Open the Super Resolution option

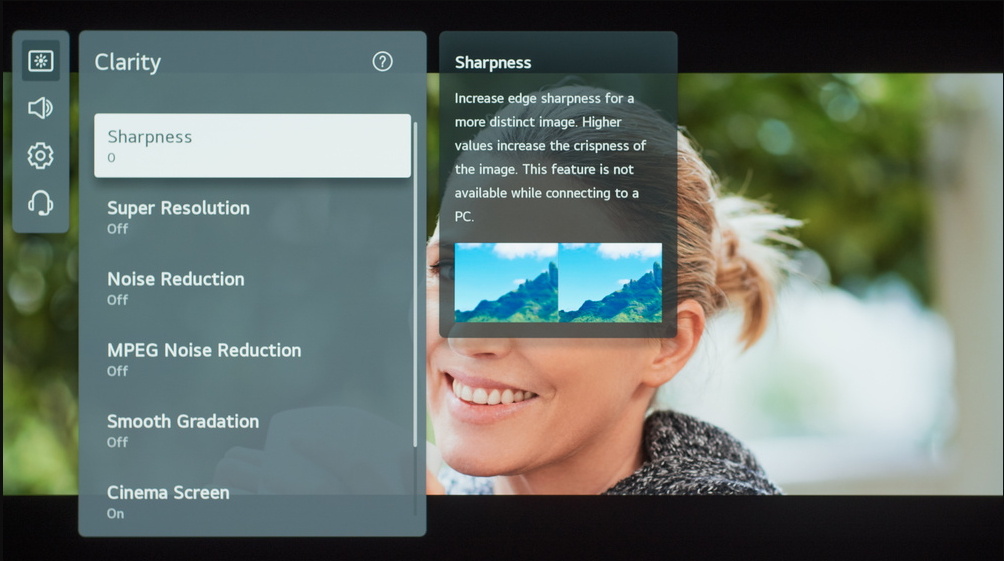pyautogui.click(x=252, y=217)
